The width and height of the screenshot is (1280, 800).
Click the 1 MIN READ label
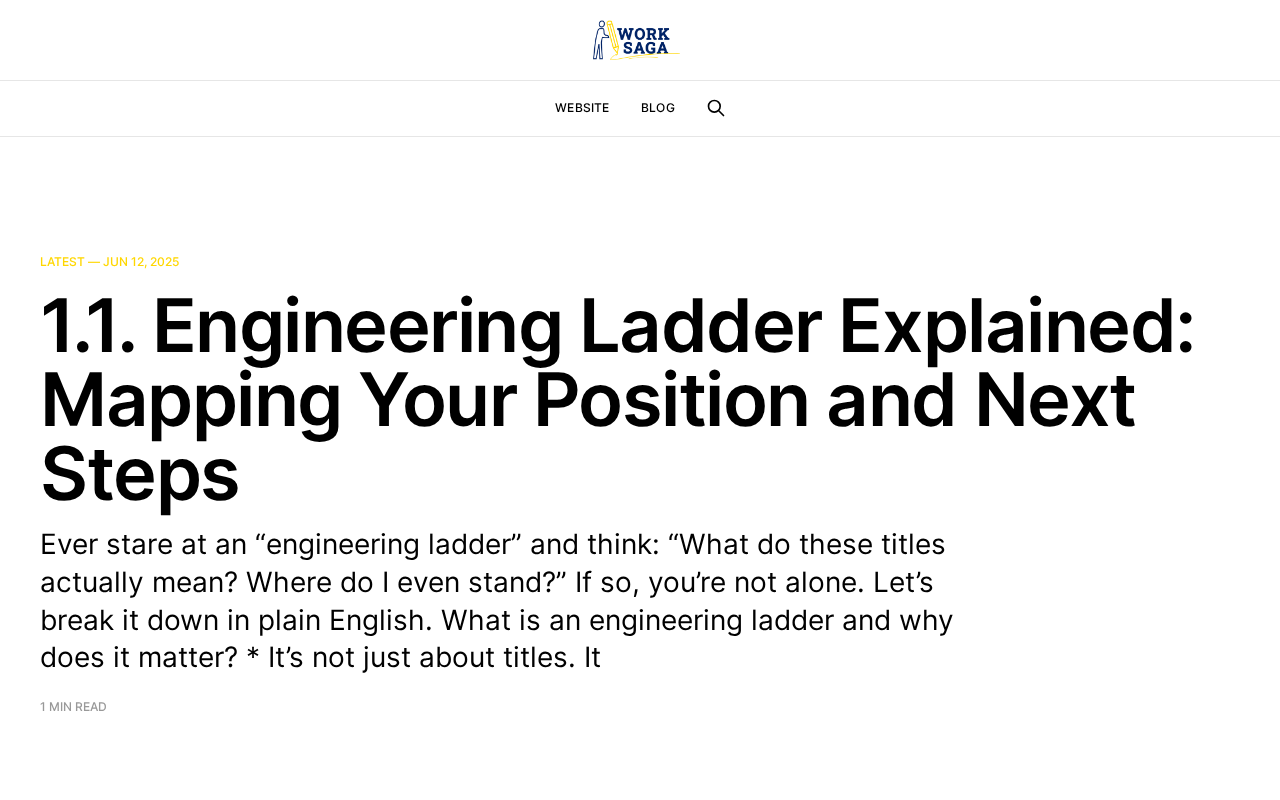[73, 707]
